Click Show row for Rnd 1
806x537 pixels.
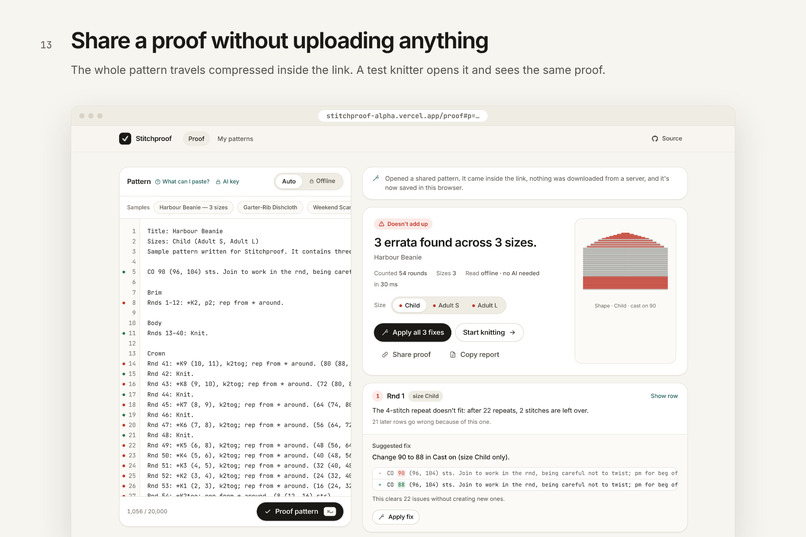[x=664, y=396]
